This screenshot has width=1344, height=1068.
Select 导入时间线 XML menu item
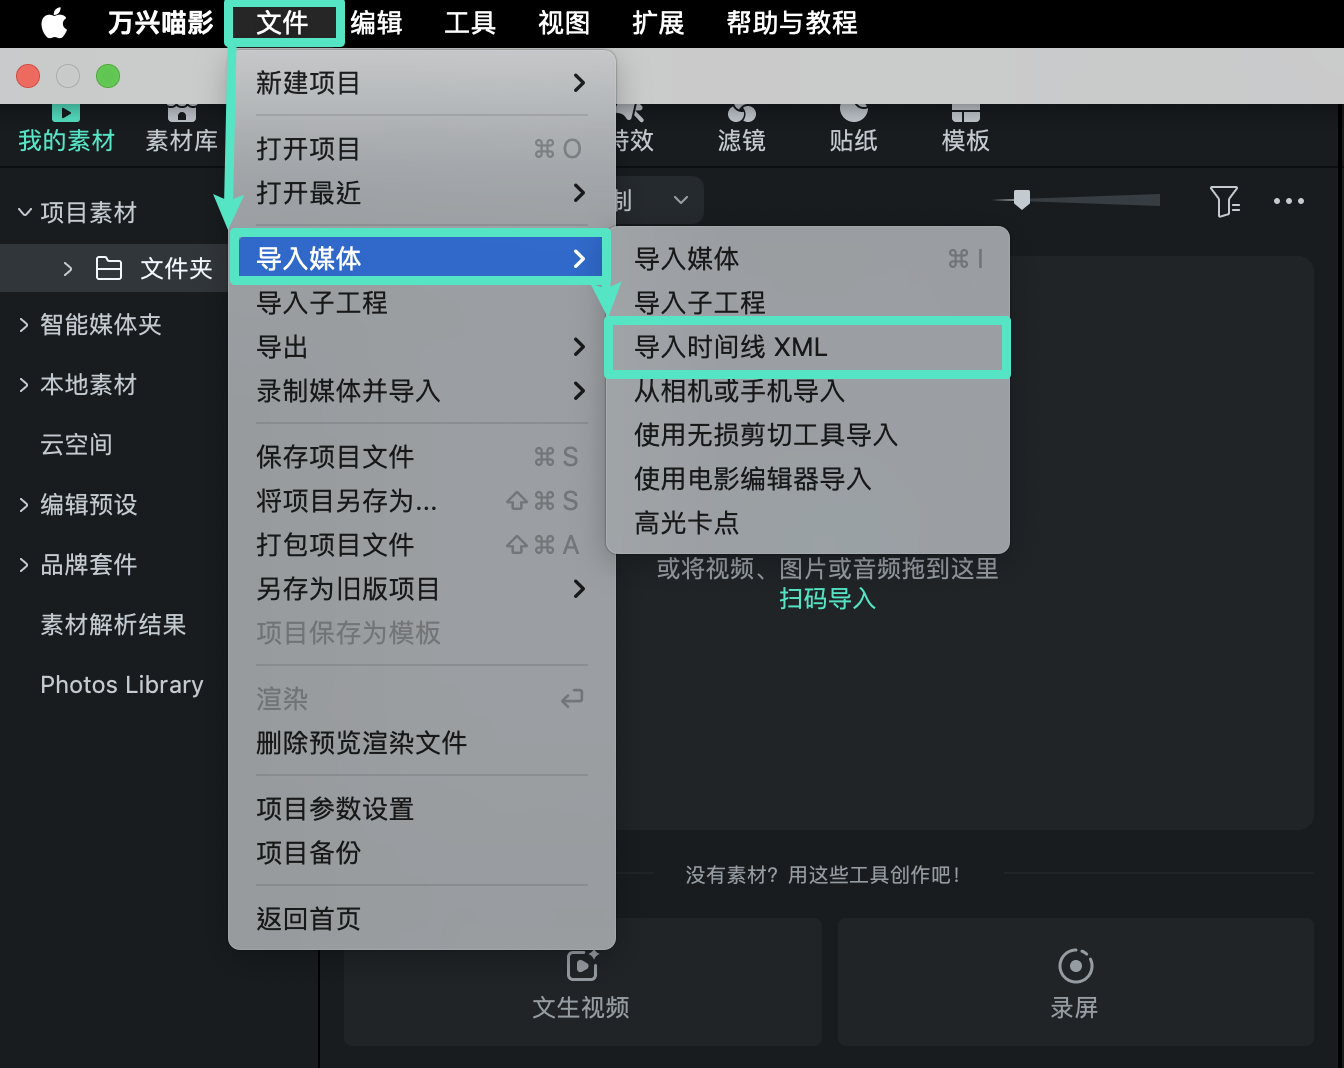click(808, 347)
